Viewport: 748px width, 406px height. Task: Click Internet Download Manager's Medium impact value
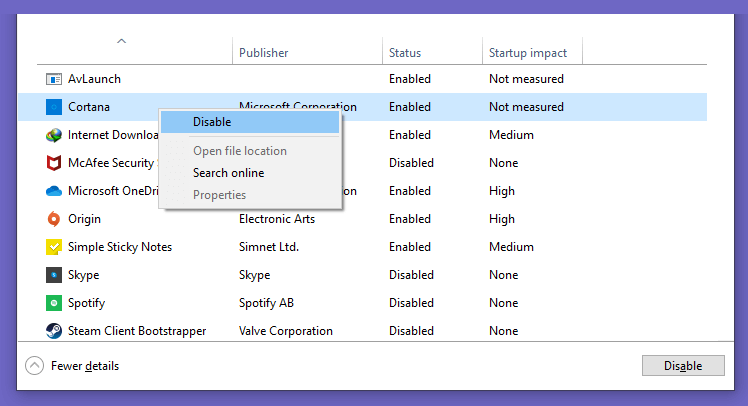[x=511, y=135]
